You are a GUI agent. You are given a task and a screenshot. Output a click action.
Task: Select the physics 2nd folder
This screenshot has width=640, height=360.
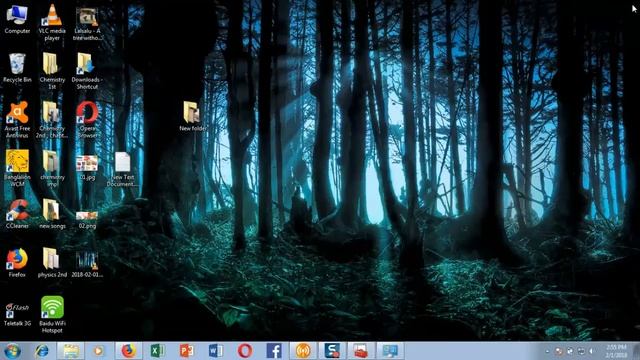52,262
